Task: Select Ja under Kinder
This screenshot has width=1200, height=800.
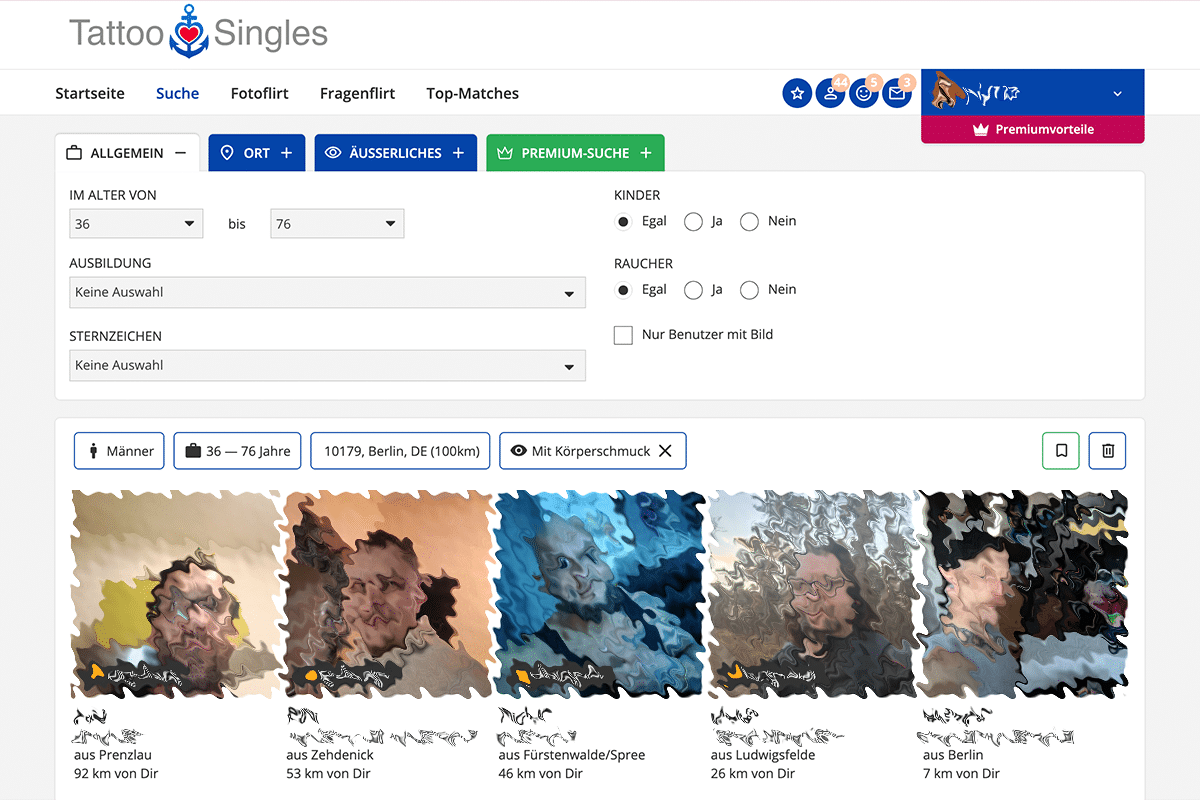Action: (693, 221)
